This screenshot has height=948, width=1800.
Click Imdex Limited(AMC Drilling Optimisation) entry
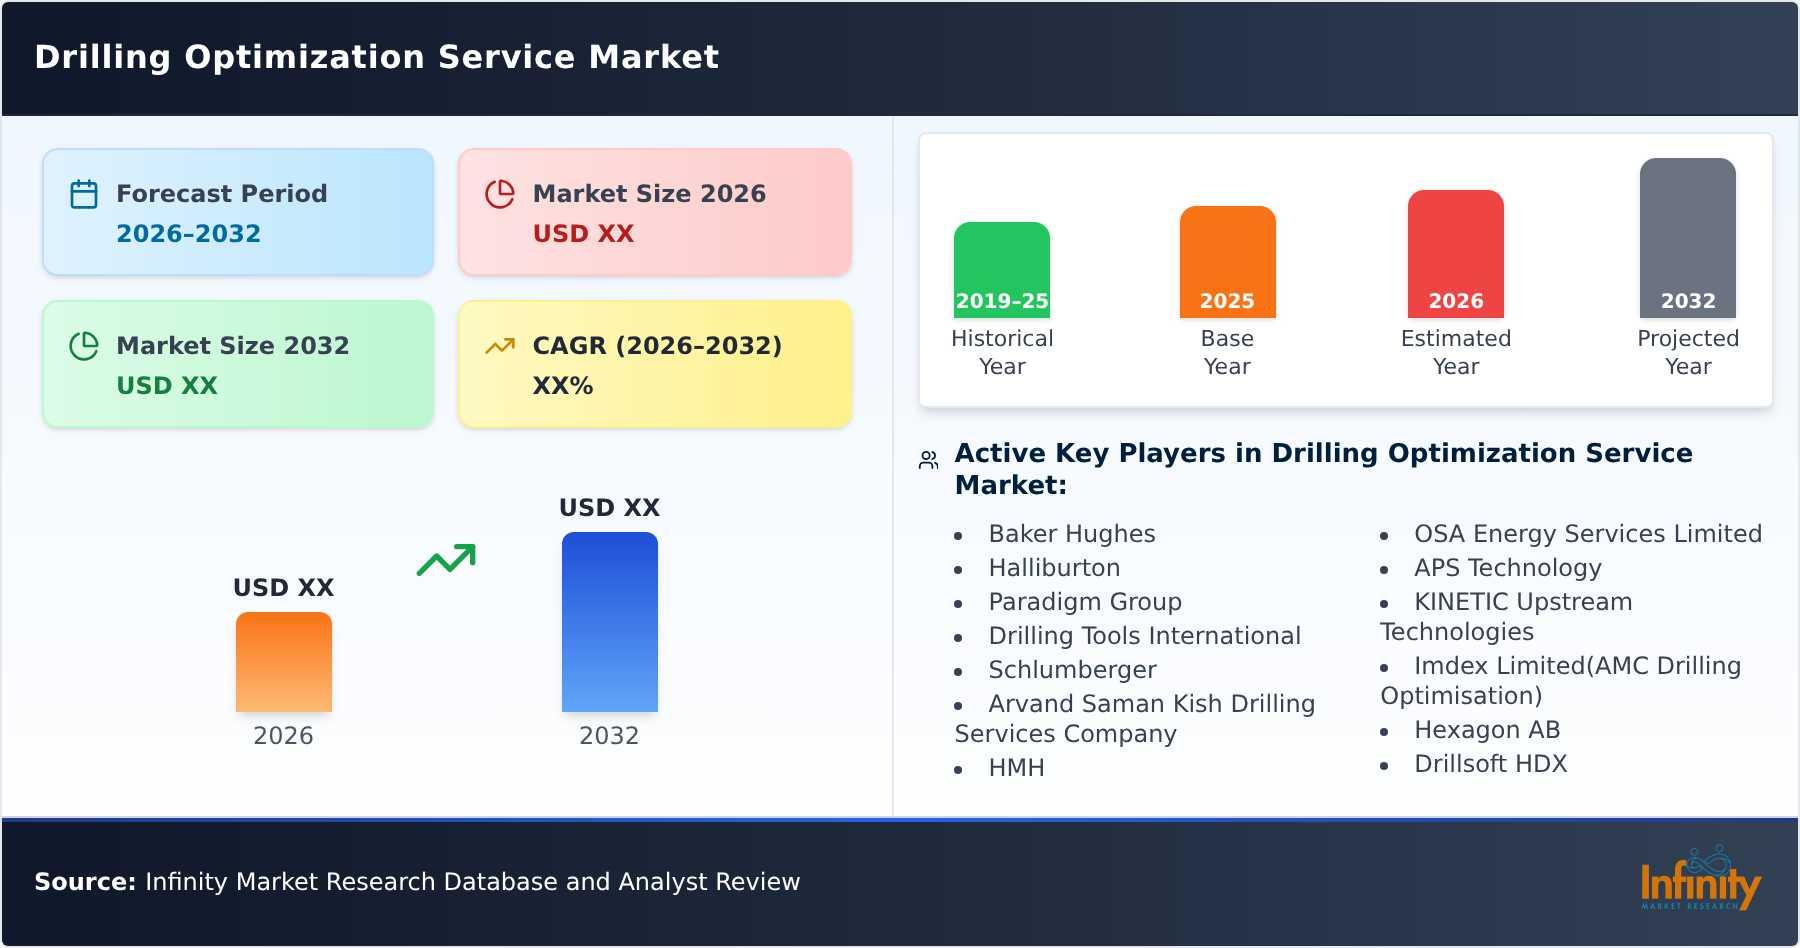coord(1561,681)
